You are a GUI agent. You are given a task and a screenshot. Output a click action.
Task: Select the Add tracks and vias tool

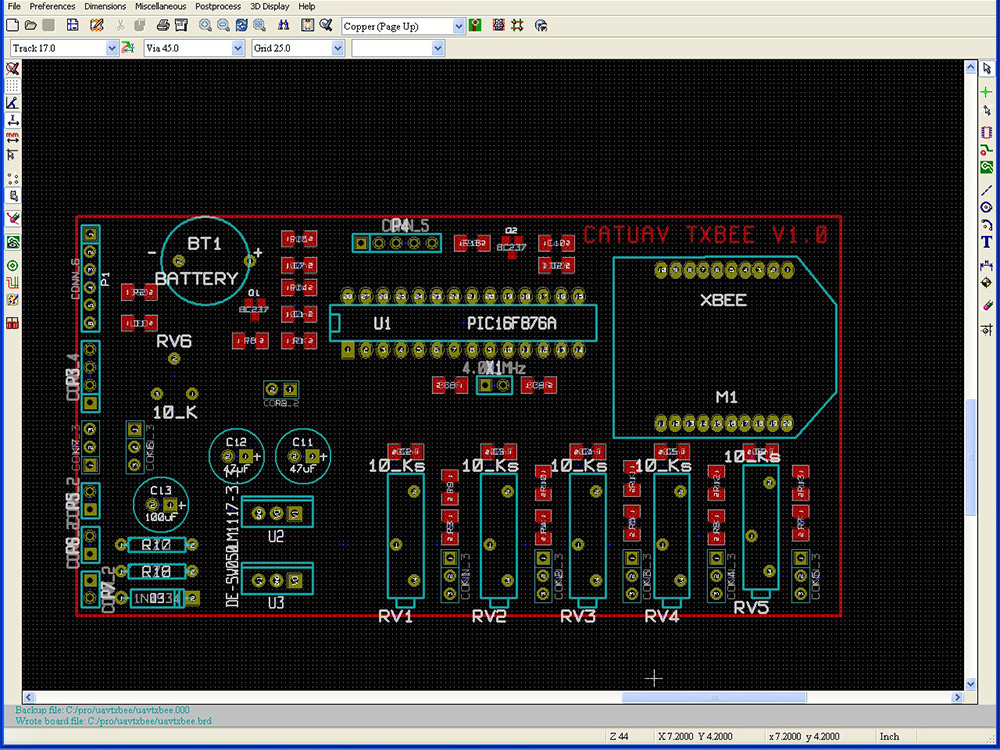point(987,150)
